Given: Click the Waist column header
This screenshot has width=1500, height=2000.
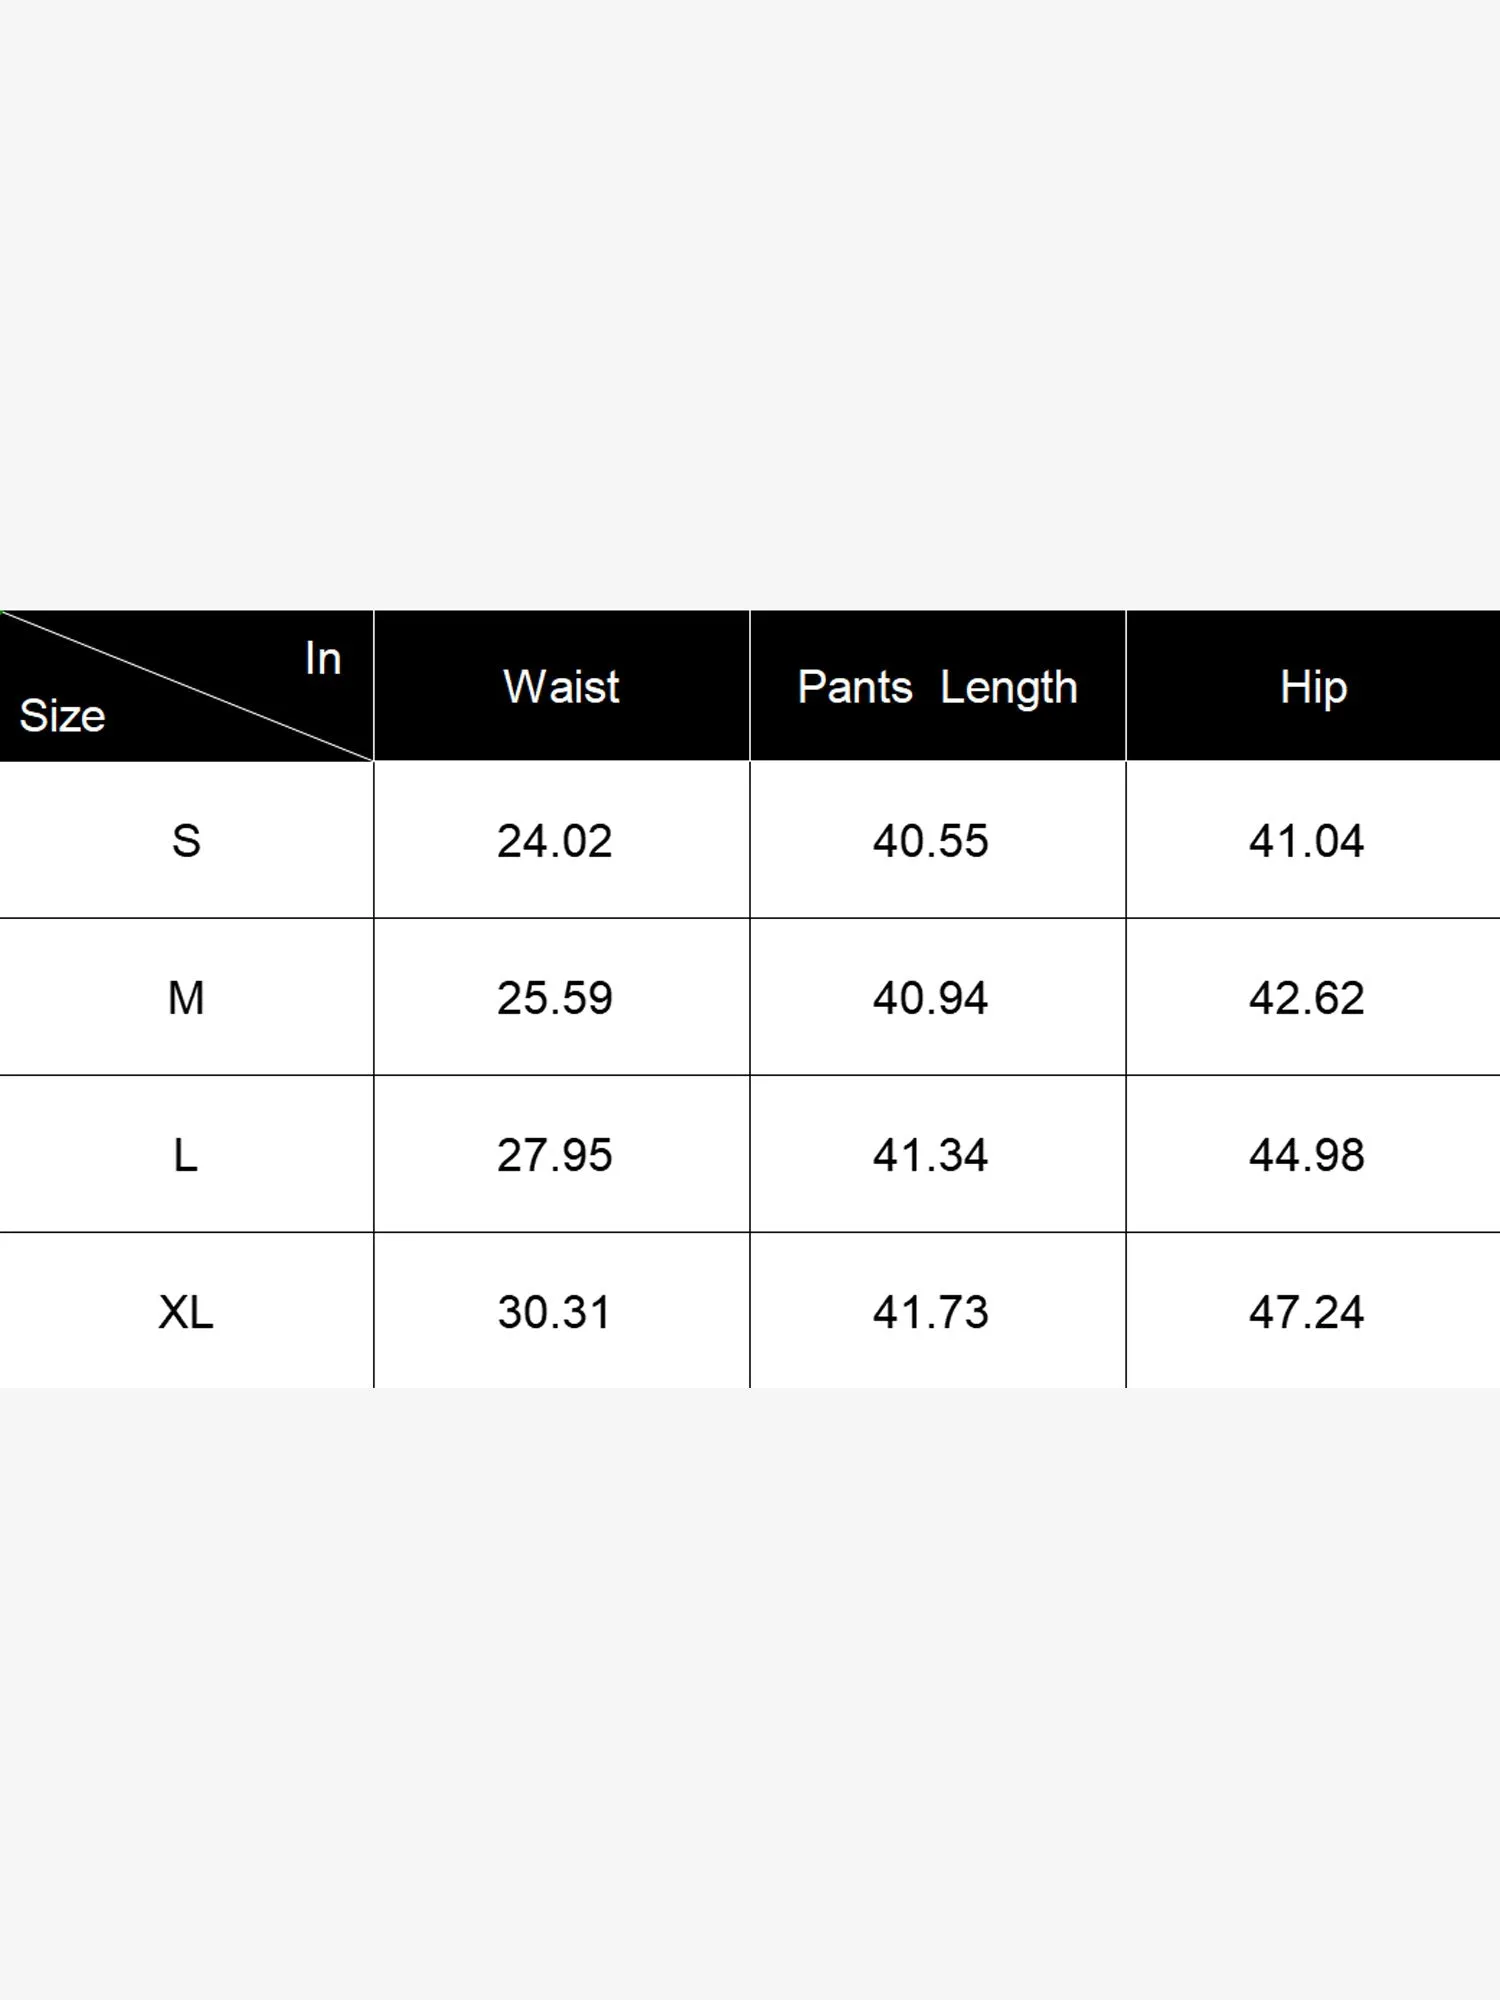Looking at the screenshot, I should click(x=561, y=687).
